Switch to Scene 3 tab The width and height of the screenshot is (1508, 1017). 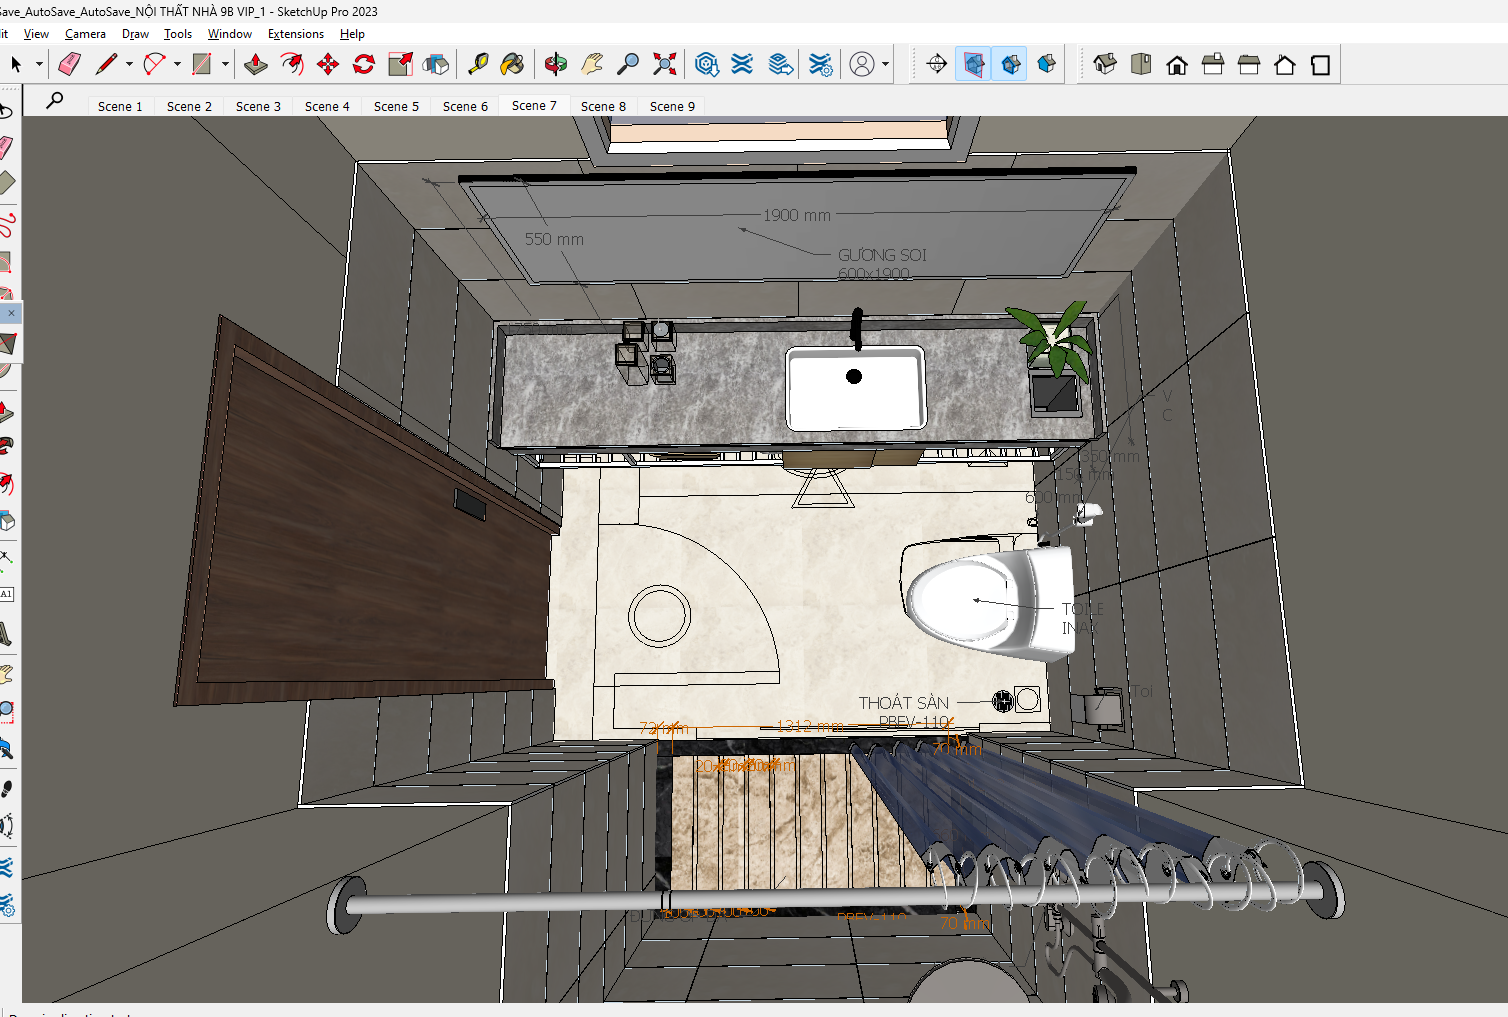(258, 106)
